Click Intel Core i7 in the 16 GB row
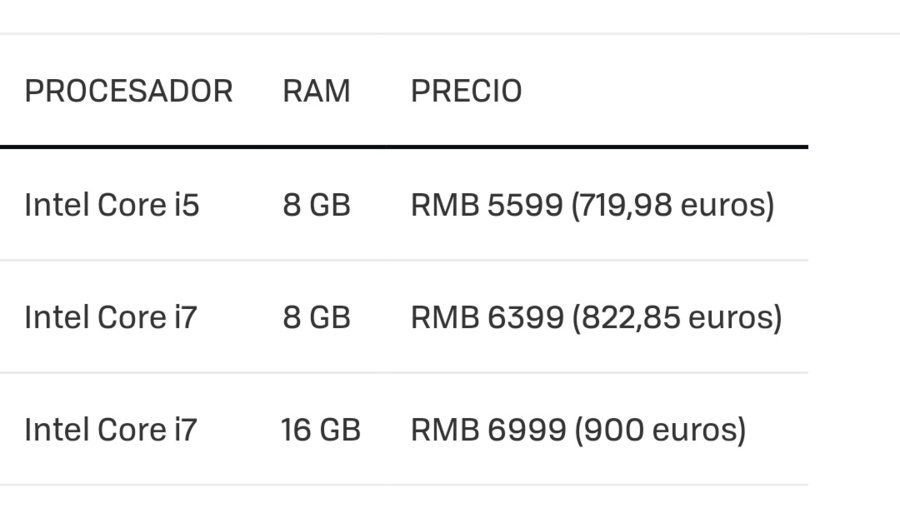This screenshot has height=523, width=900. [111, 430]
